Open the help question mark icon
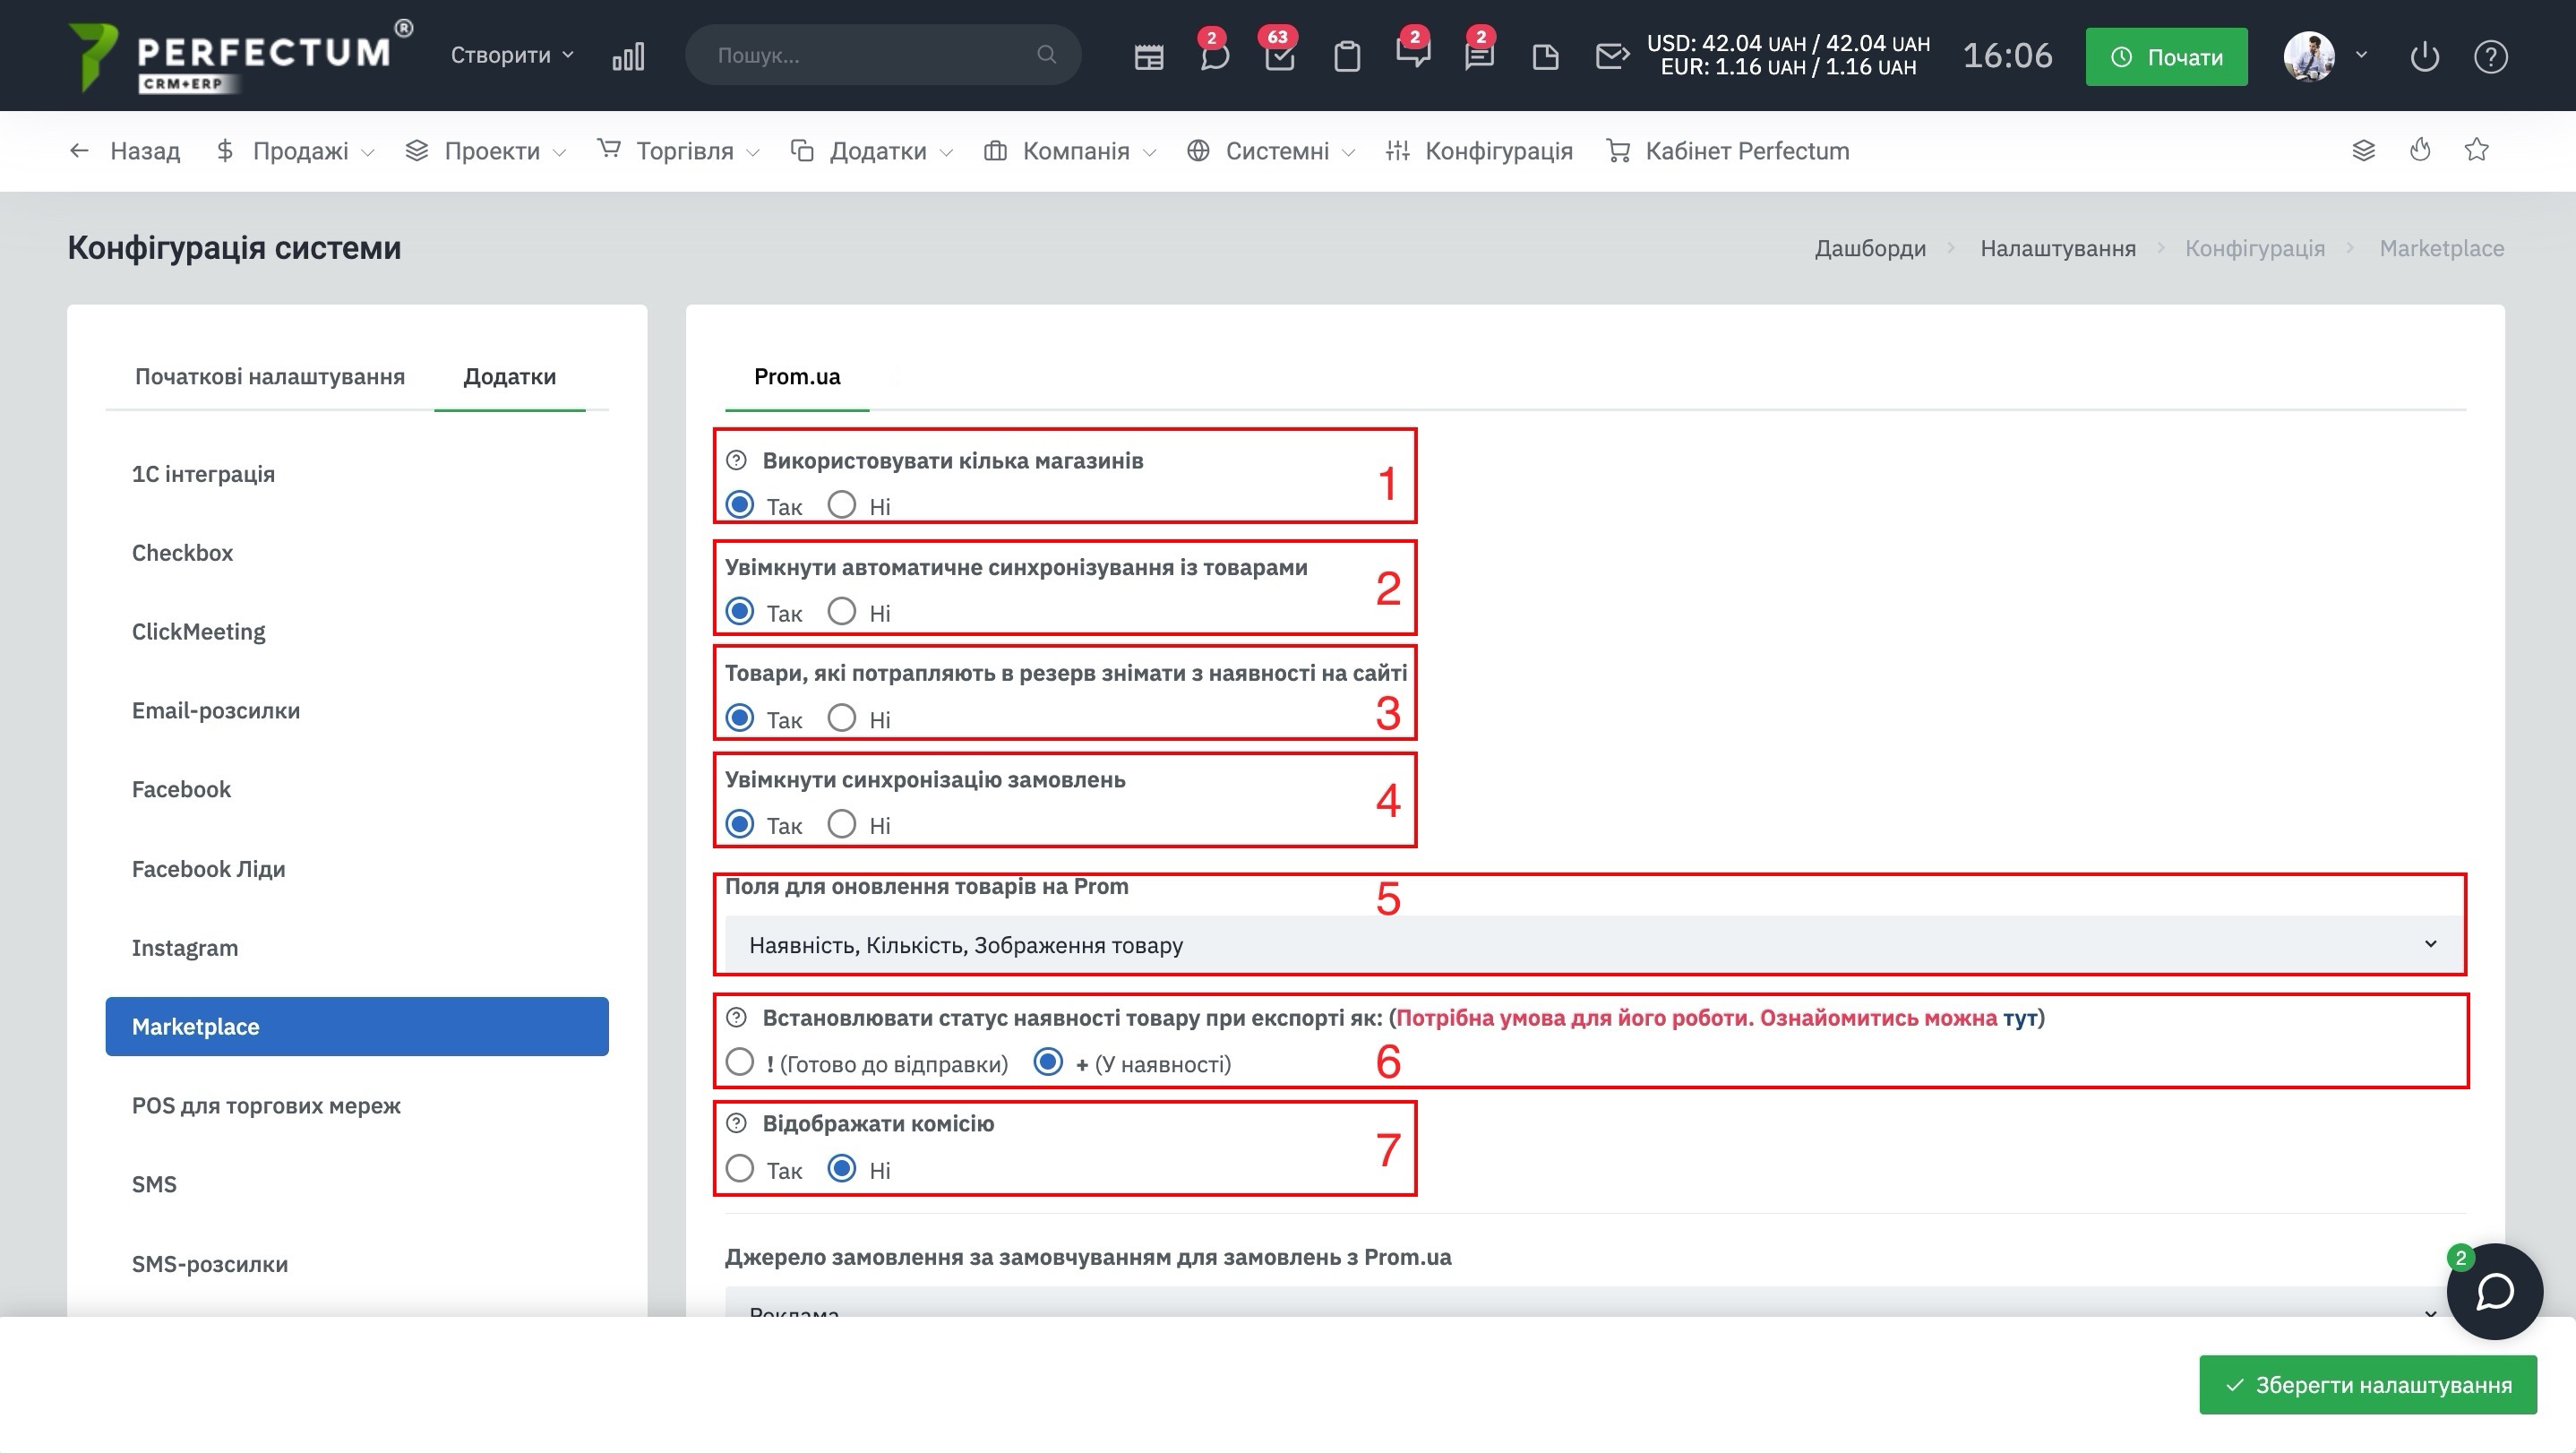 (x=2490, y=57)
